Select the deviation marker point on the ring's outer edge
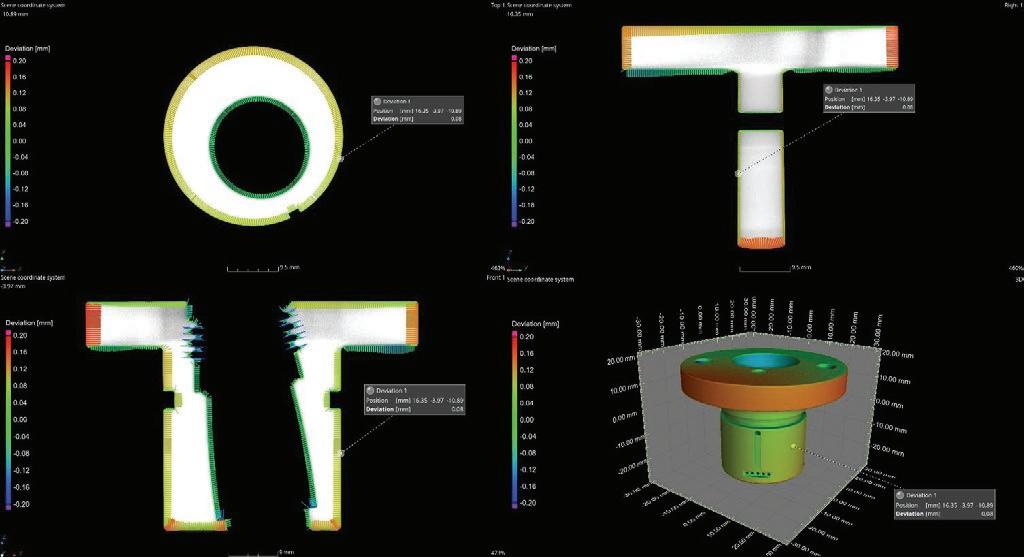Image resolution: width=1024 pixels, height=557 pixels. point(340,159)
